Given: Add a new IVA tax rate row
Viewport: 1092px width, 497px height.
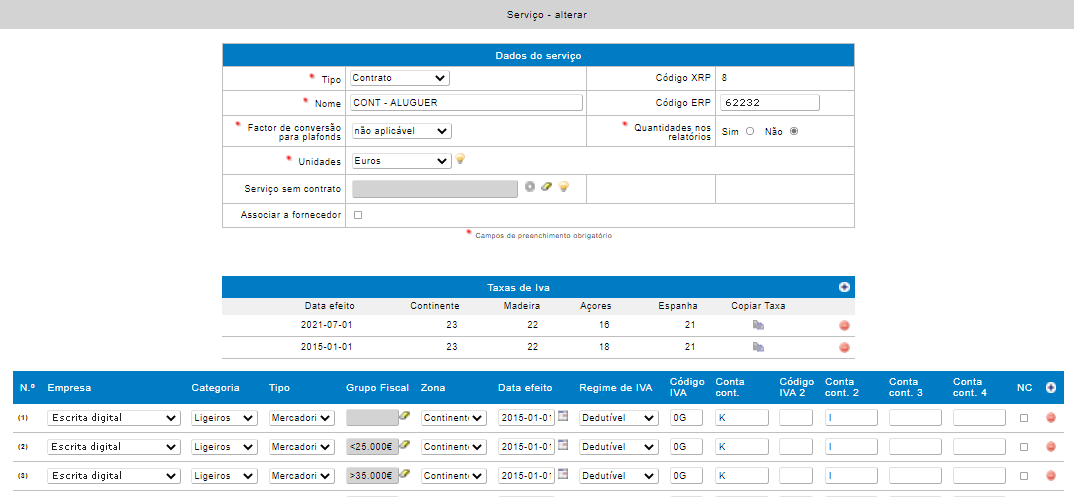Looking at the screenshot, I should 844,287.
